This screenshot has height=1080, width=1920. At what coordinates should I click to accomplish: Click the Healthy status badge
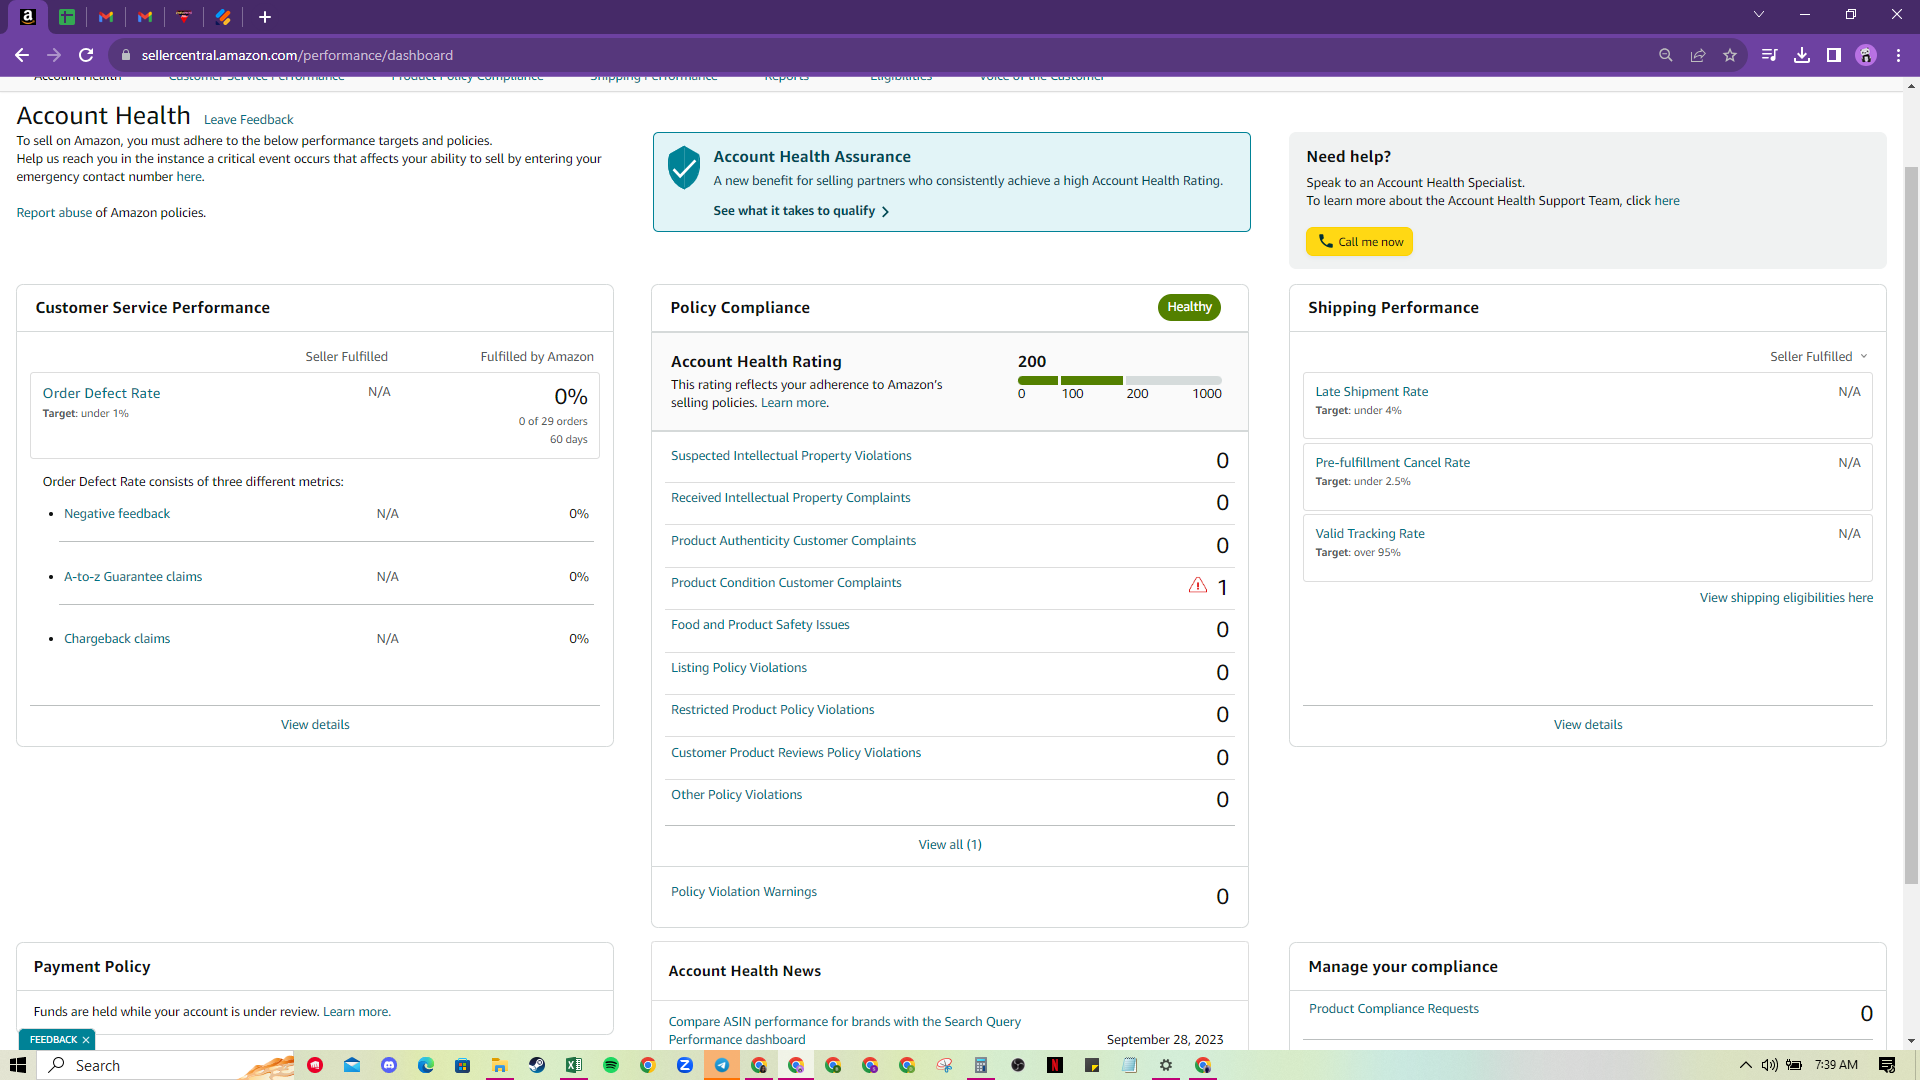click(x=1189, y=307)
